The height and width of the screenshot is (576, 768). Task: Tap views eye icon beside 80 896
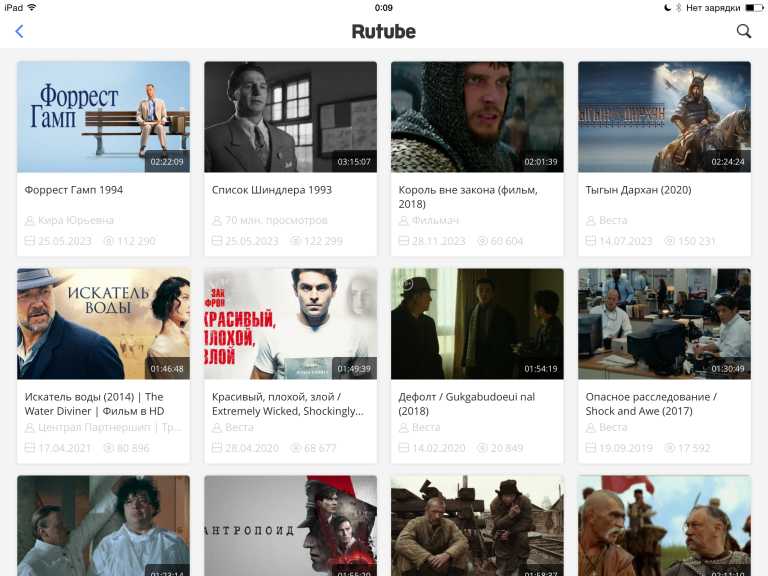[x=109, y=448]
